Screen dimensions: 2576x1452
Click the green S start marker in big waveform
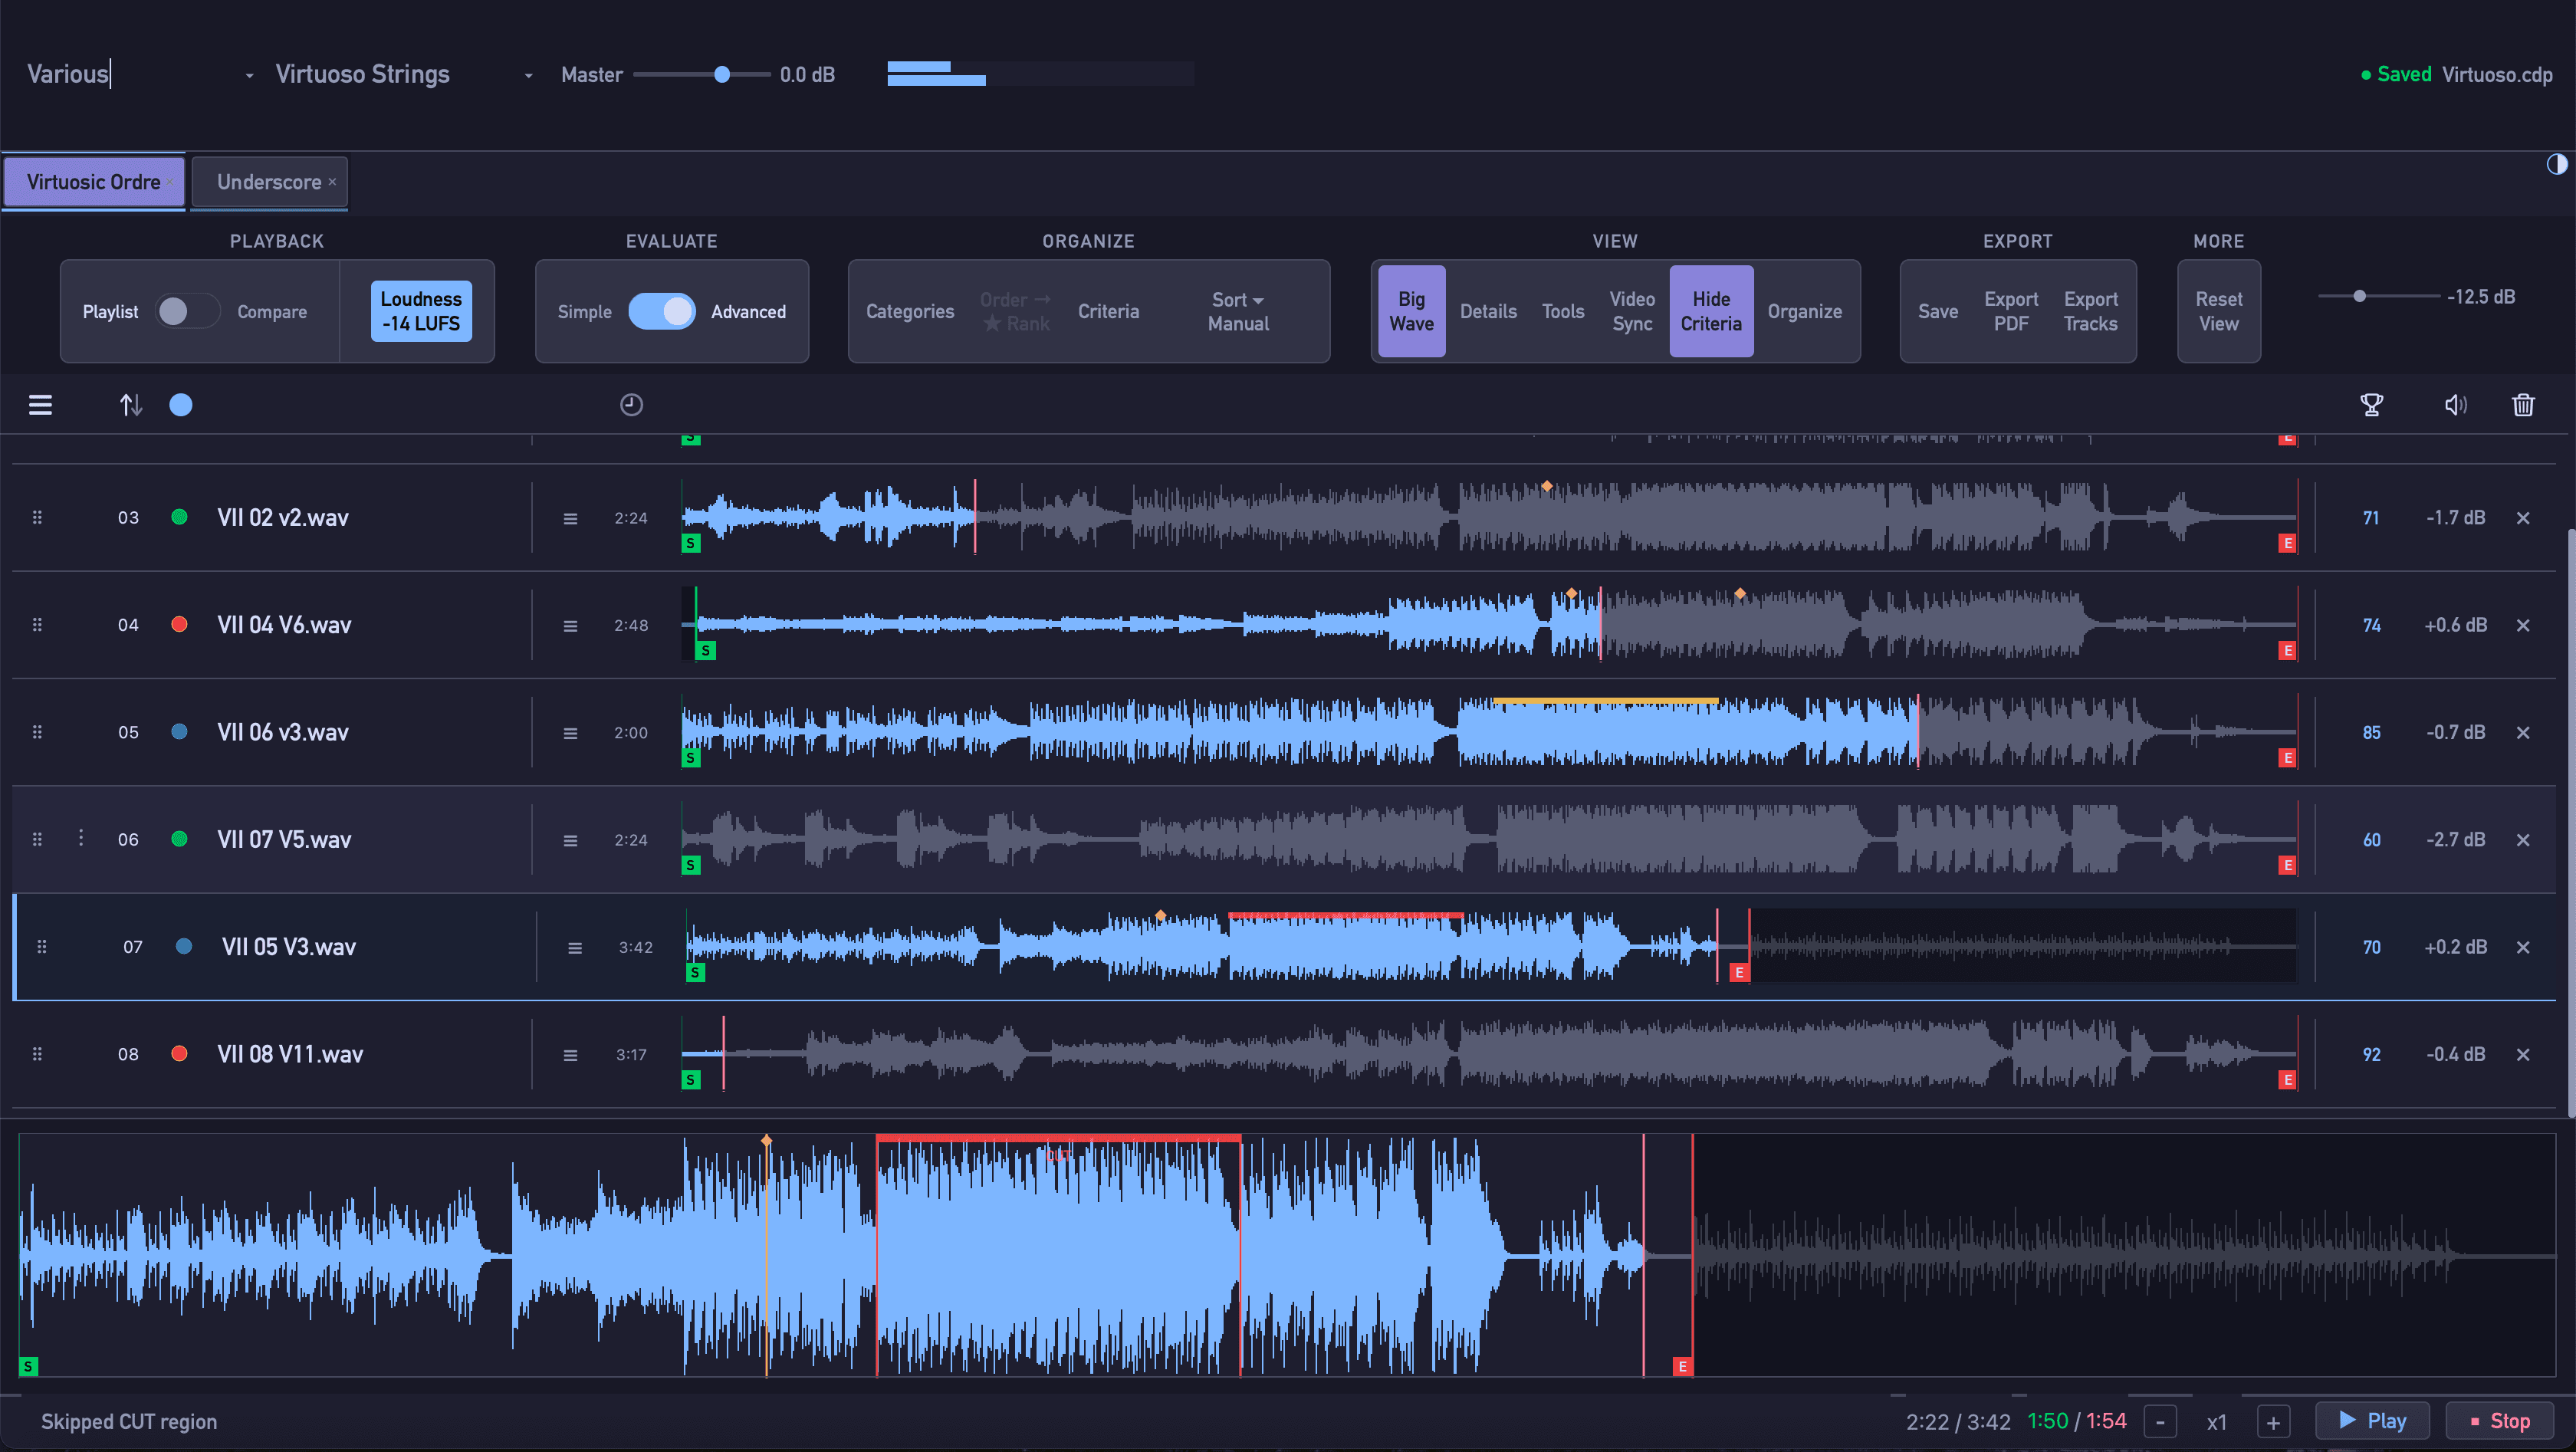pos(29,1366)
